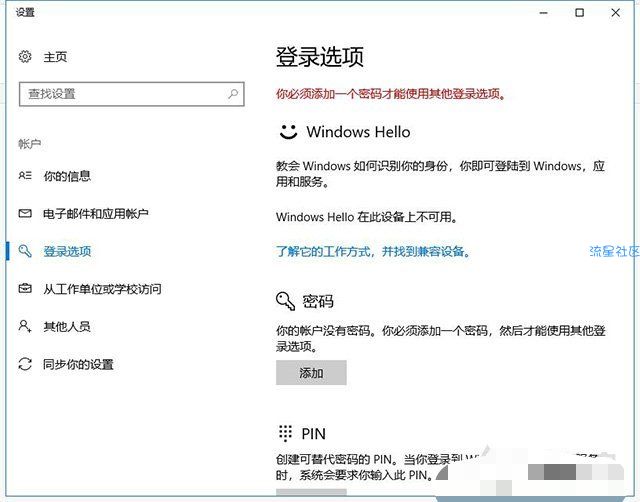640x502 pixels.
Task: Click the Windows Hello heading text
Action: tap(358, 132)
